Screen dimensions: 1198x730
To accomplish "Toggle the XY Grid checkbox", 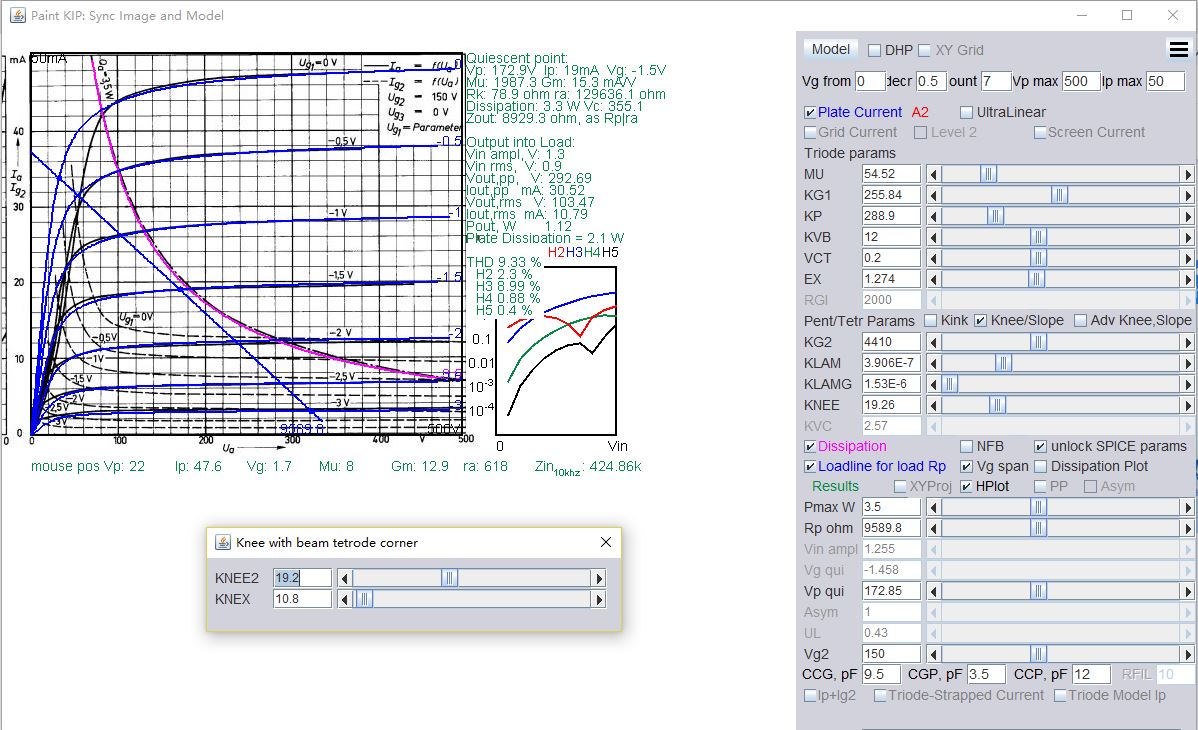I will click(924, 50).
